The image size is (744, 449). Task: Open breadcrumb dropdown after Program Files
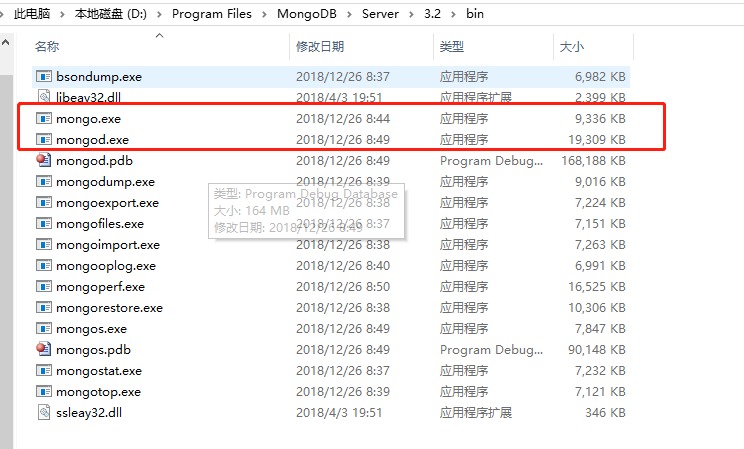coord(264,14)
